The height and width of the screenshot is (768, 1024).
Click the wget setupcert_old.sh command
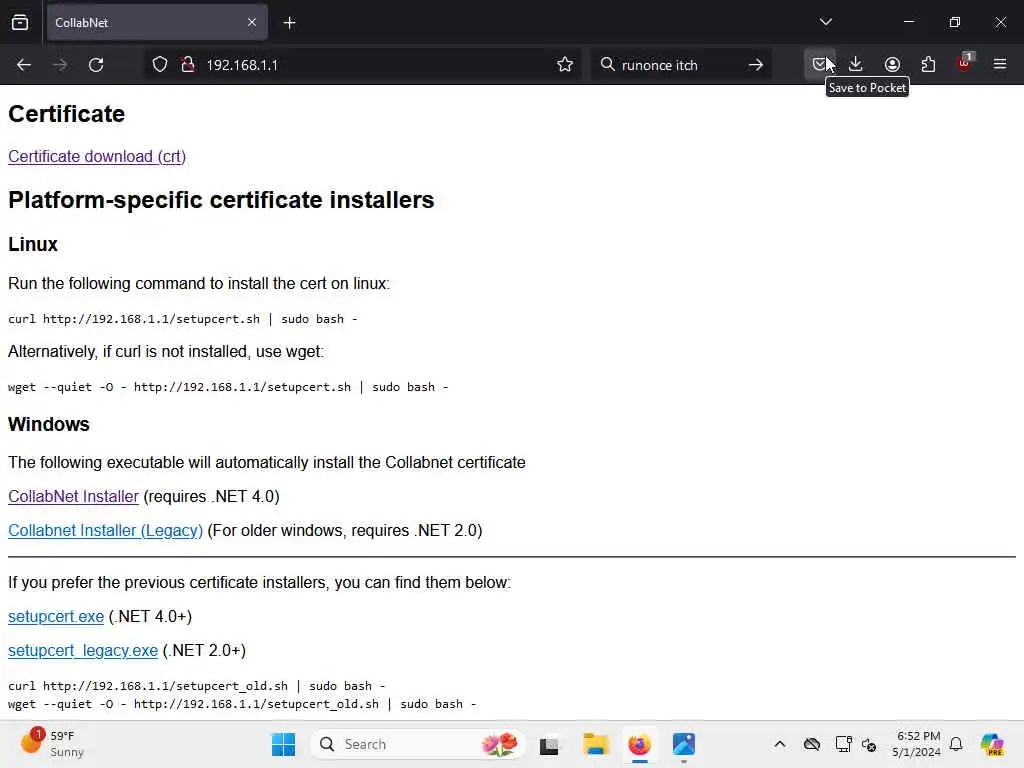point(242,704)
